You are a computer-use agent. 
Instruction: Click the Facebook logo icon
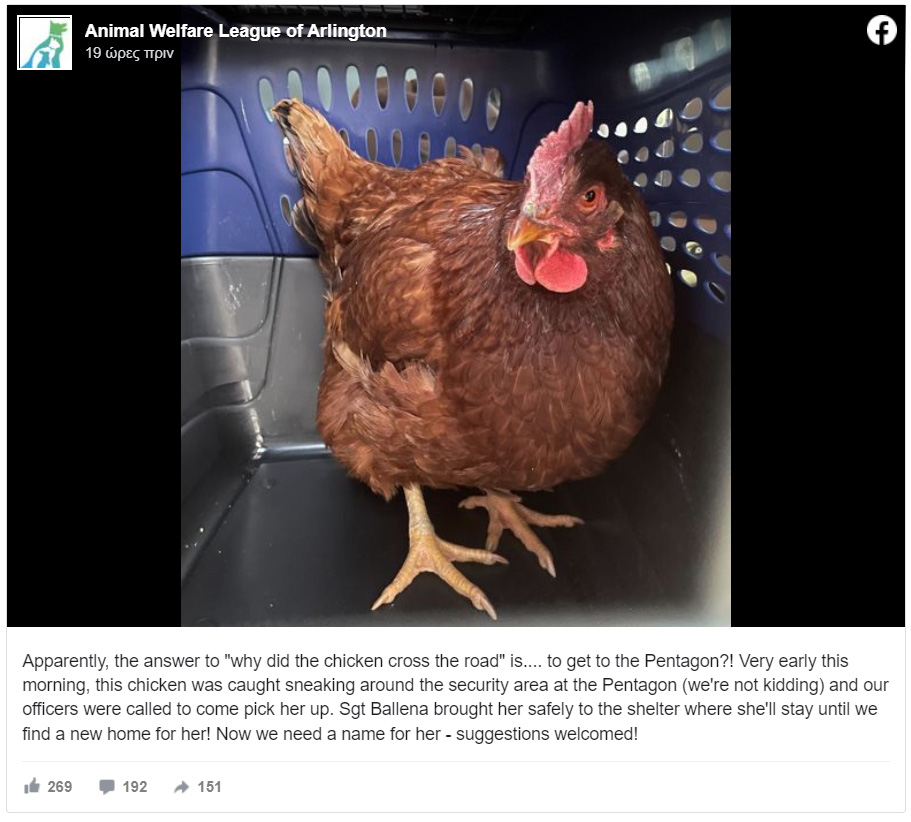pyautogui.click(x=881, y=30)
